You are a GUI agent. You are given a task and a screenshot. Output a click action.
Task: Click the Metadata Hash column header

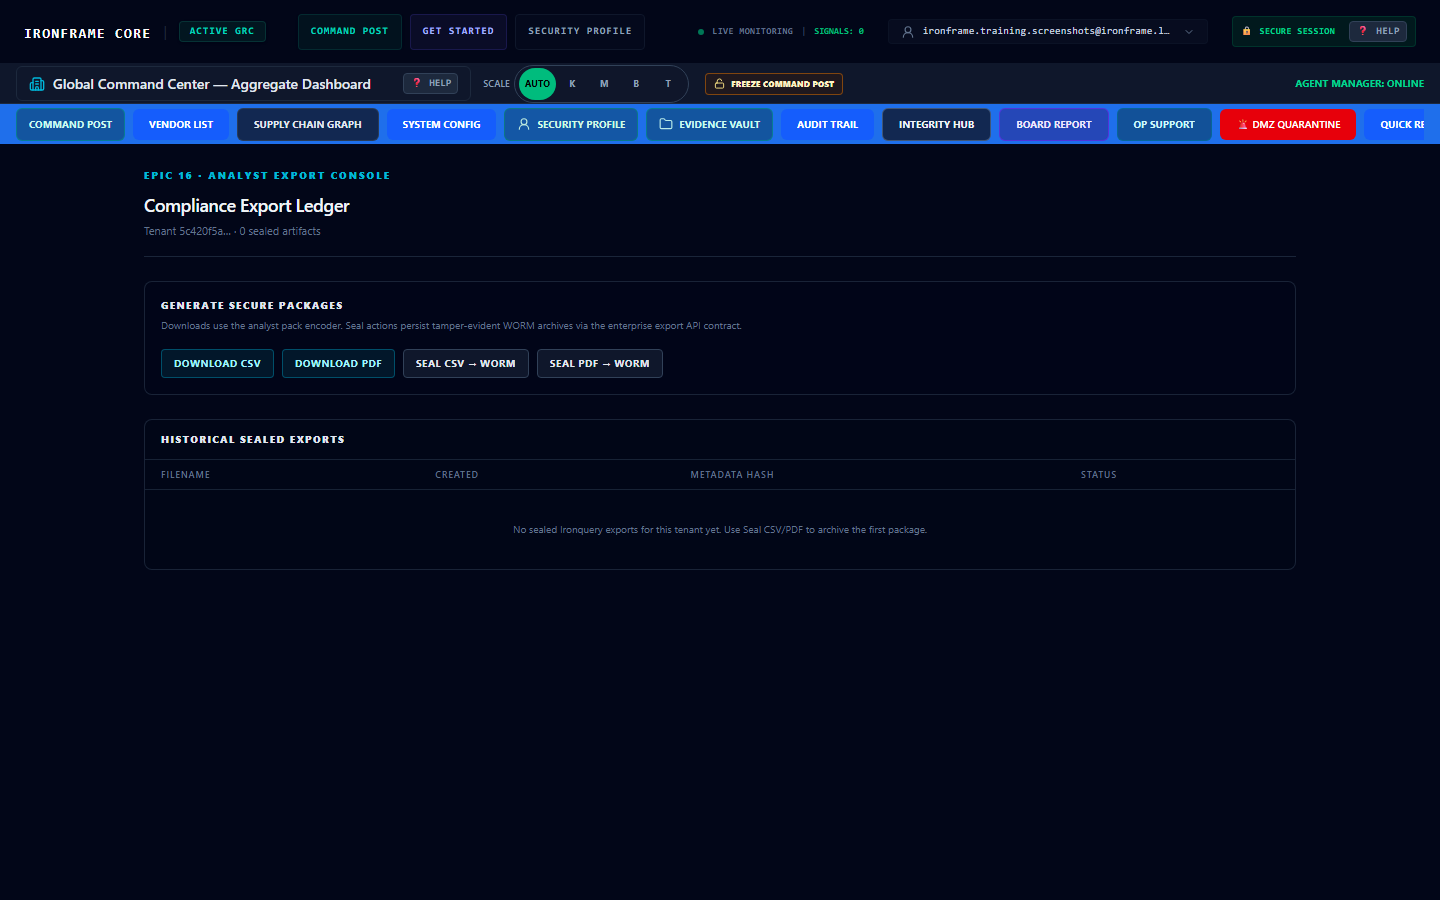tap(732, 475)
